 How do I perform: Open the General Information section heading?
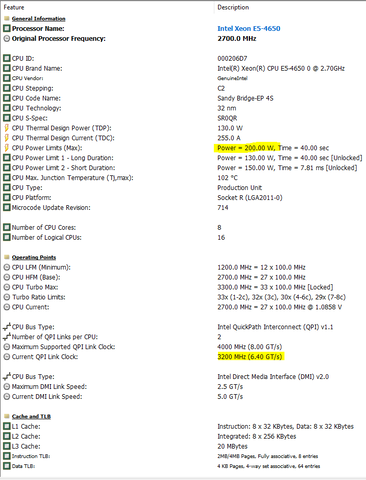(39, 19)
